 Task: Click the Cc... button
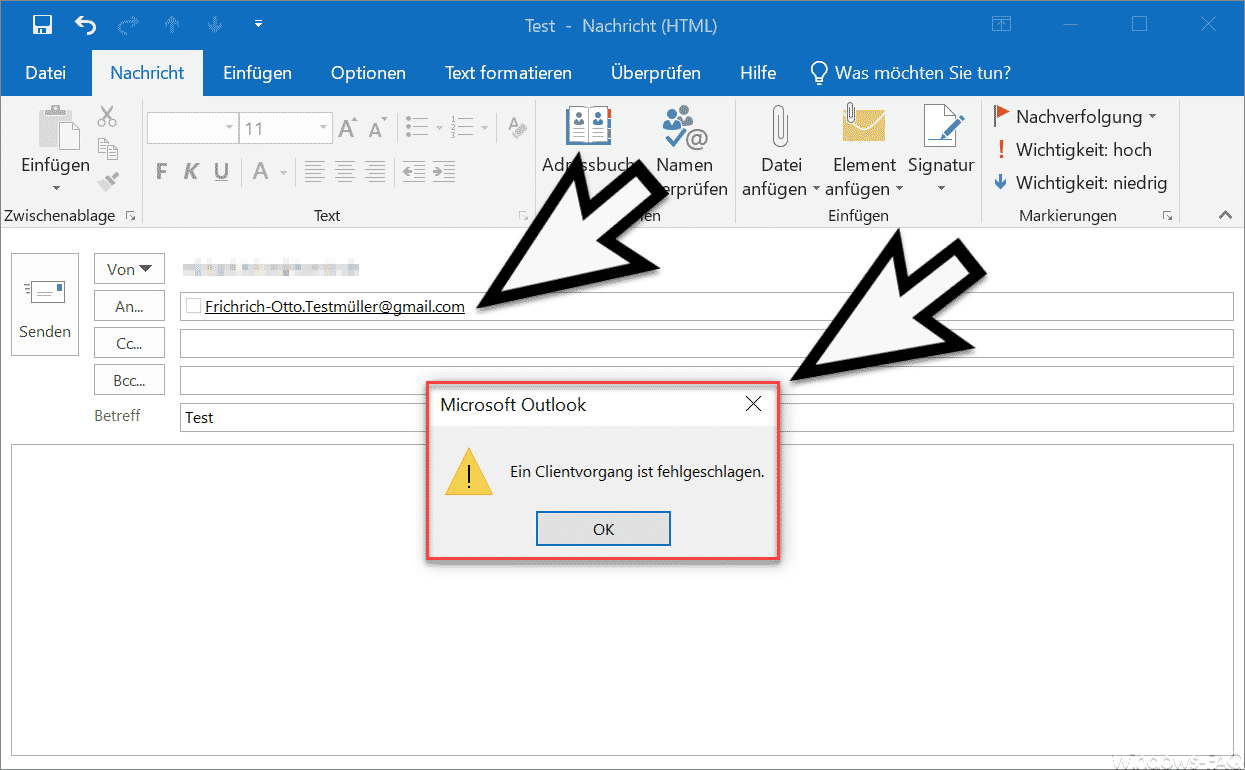click(130, 343)
